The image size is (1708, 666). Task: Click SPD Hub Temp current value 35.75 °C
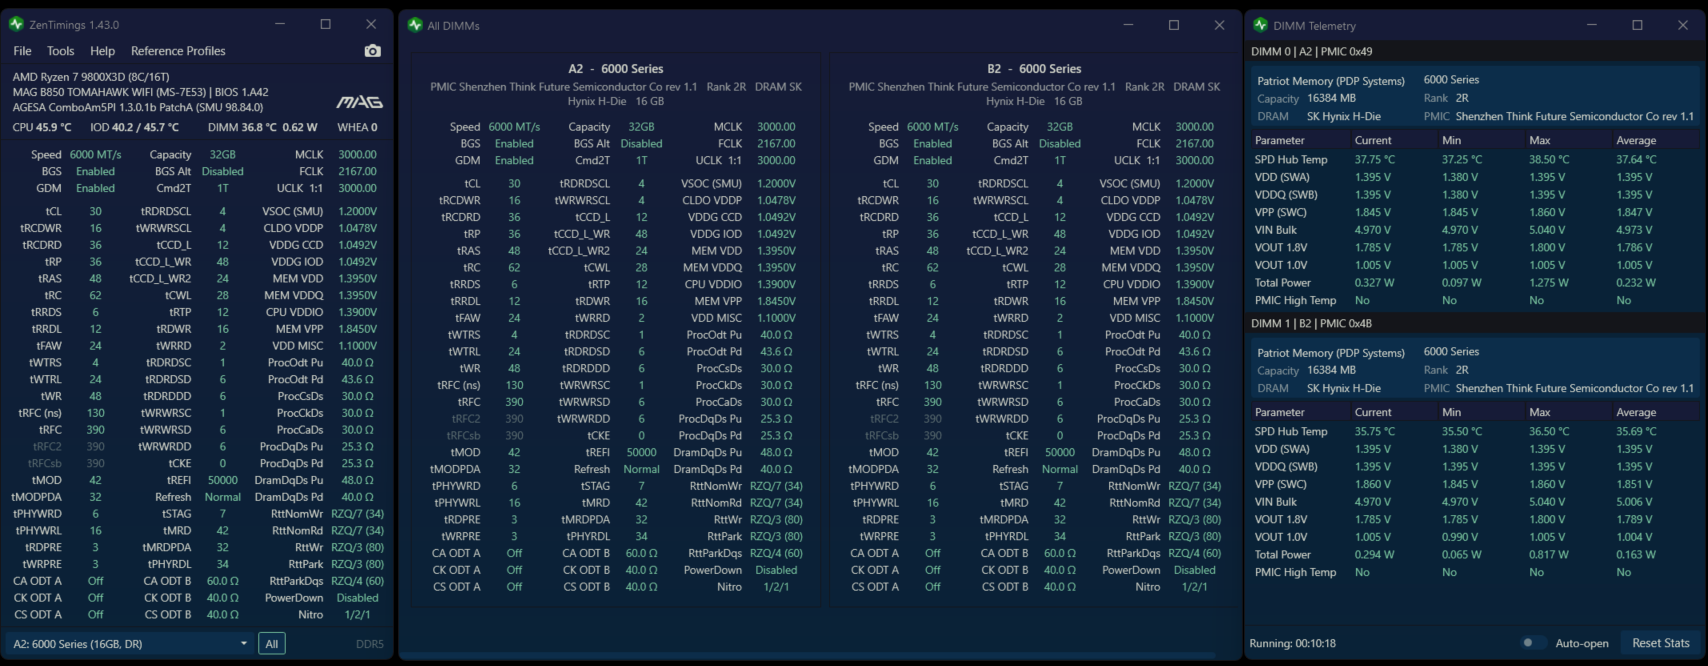tap(1376, 431)
